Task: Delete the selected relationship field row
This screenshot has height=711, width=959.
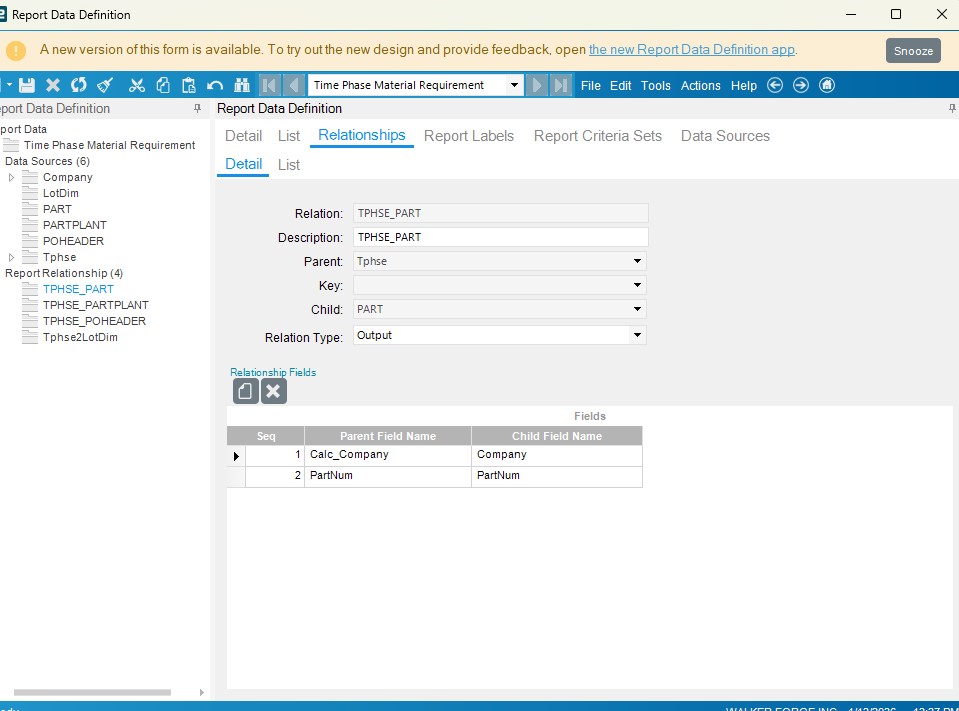Action: point(273,391)
